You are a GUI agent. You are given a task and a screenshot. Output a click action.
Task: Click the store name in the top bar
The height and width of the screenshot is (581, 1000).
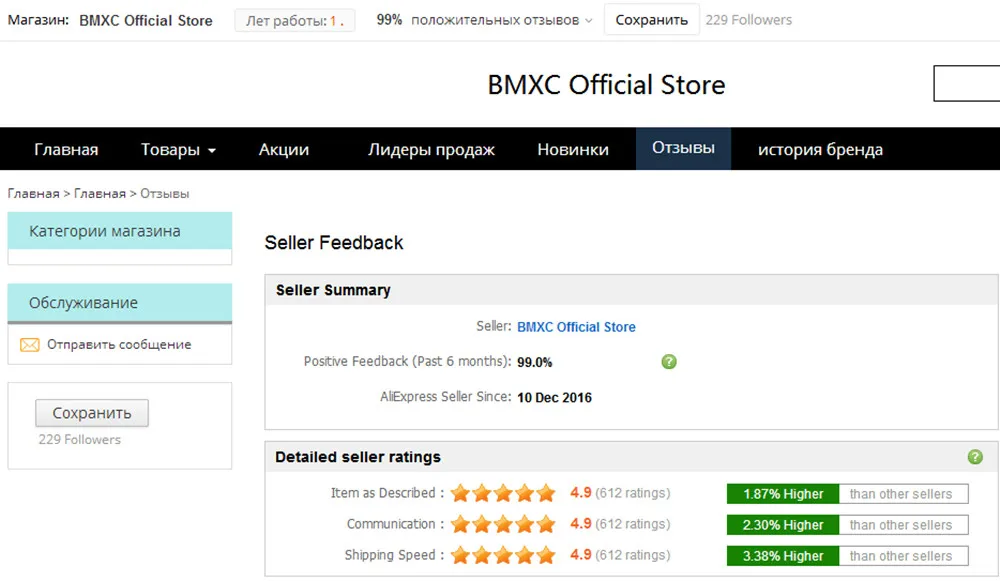pyautogui.click(x=145, y=20)
